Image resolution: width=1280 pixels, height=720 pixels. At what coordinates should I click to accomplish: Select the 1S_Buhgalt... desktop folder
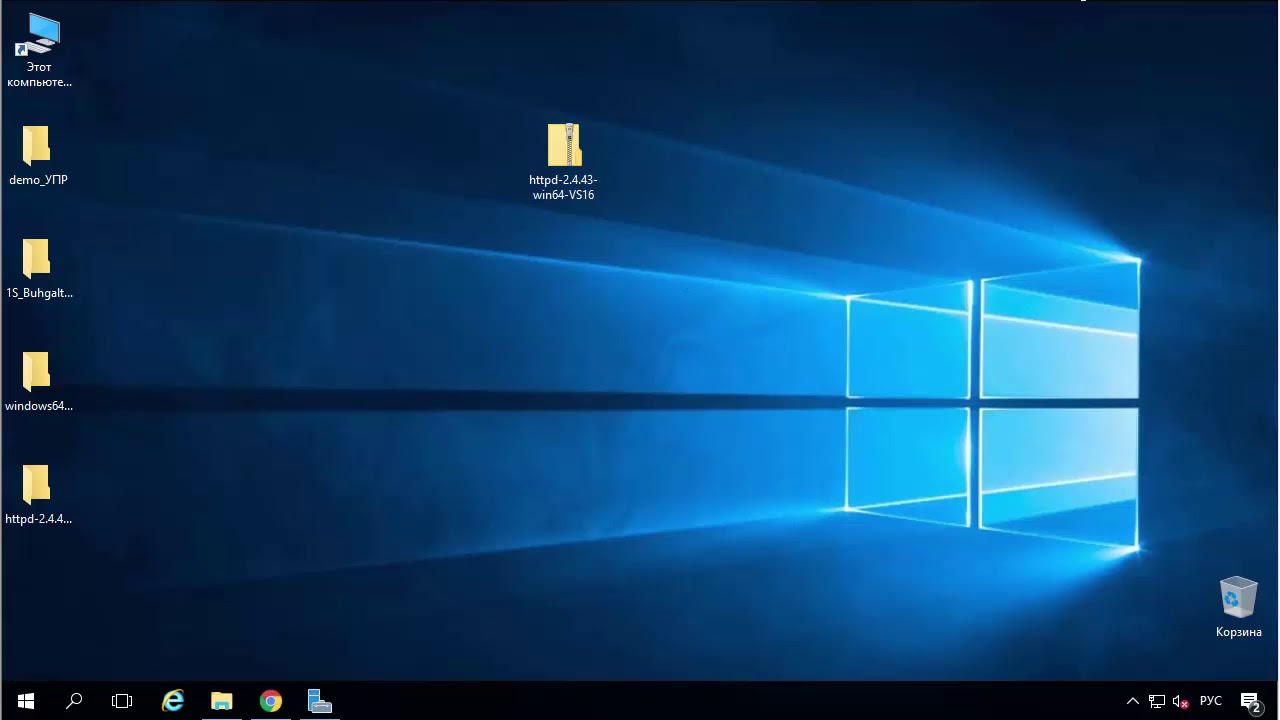(x=39, y=269)
